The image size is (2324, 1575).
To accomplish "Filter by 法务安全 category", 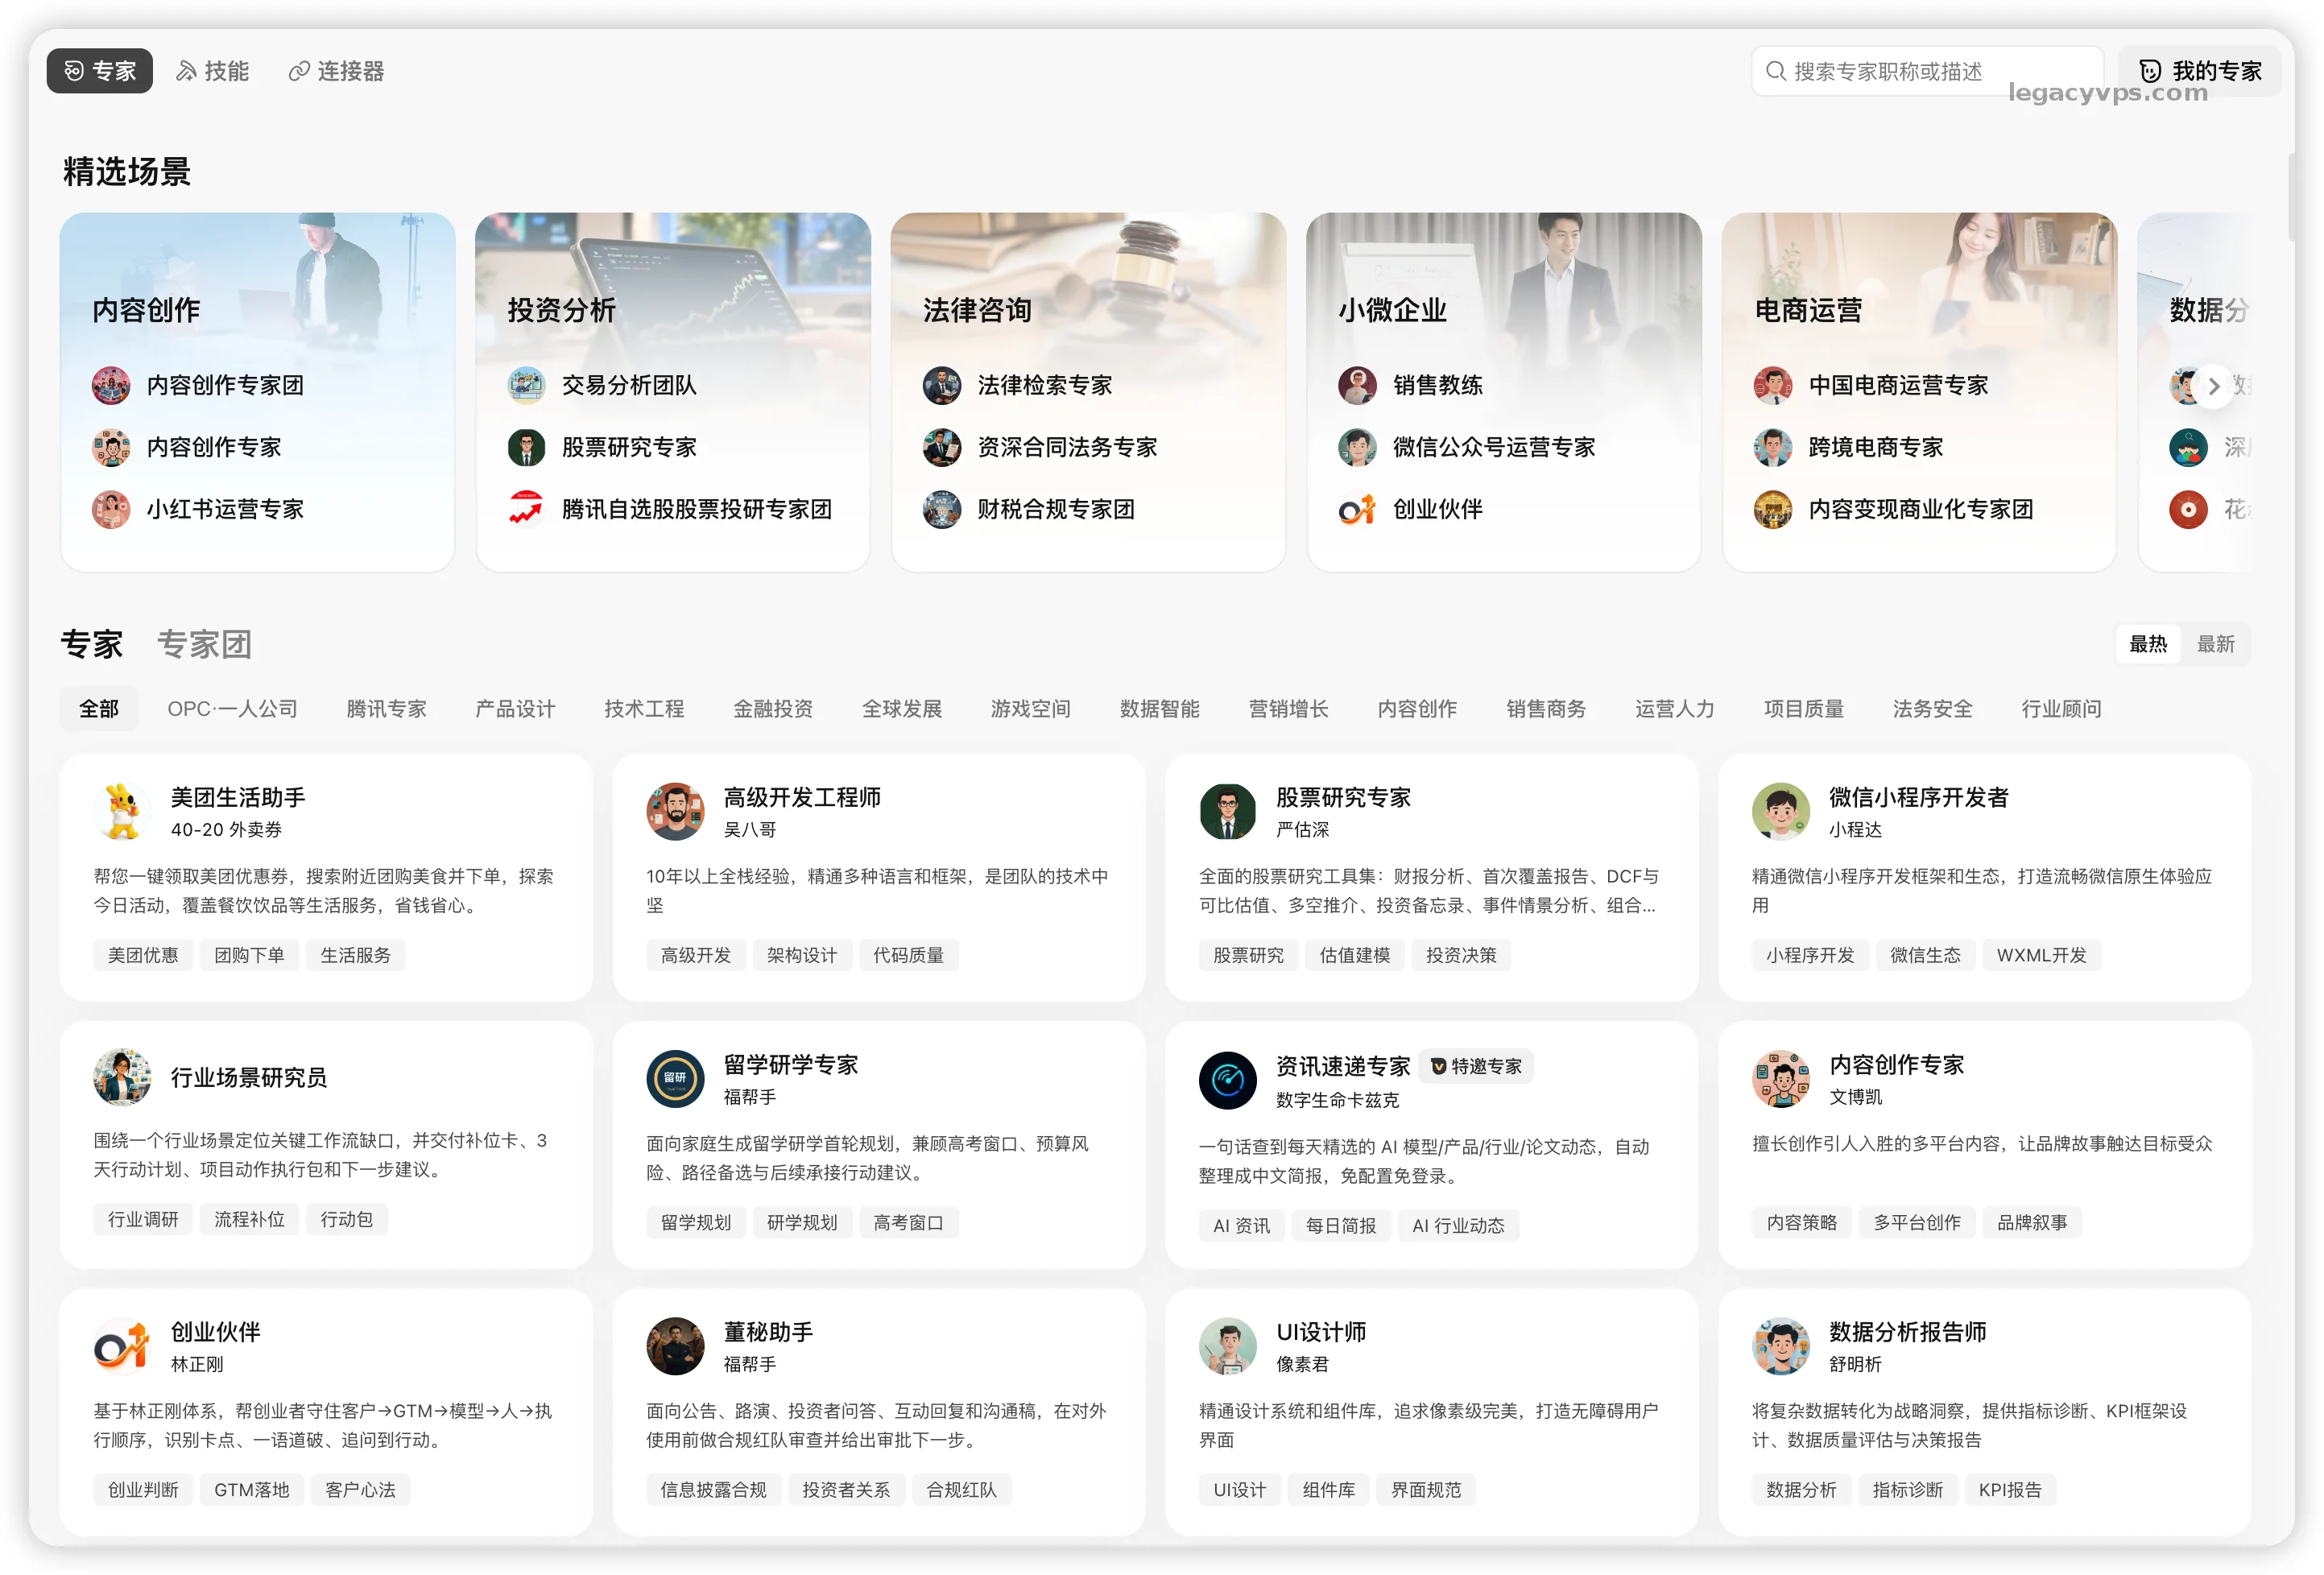I will 1932,709.
